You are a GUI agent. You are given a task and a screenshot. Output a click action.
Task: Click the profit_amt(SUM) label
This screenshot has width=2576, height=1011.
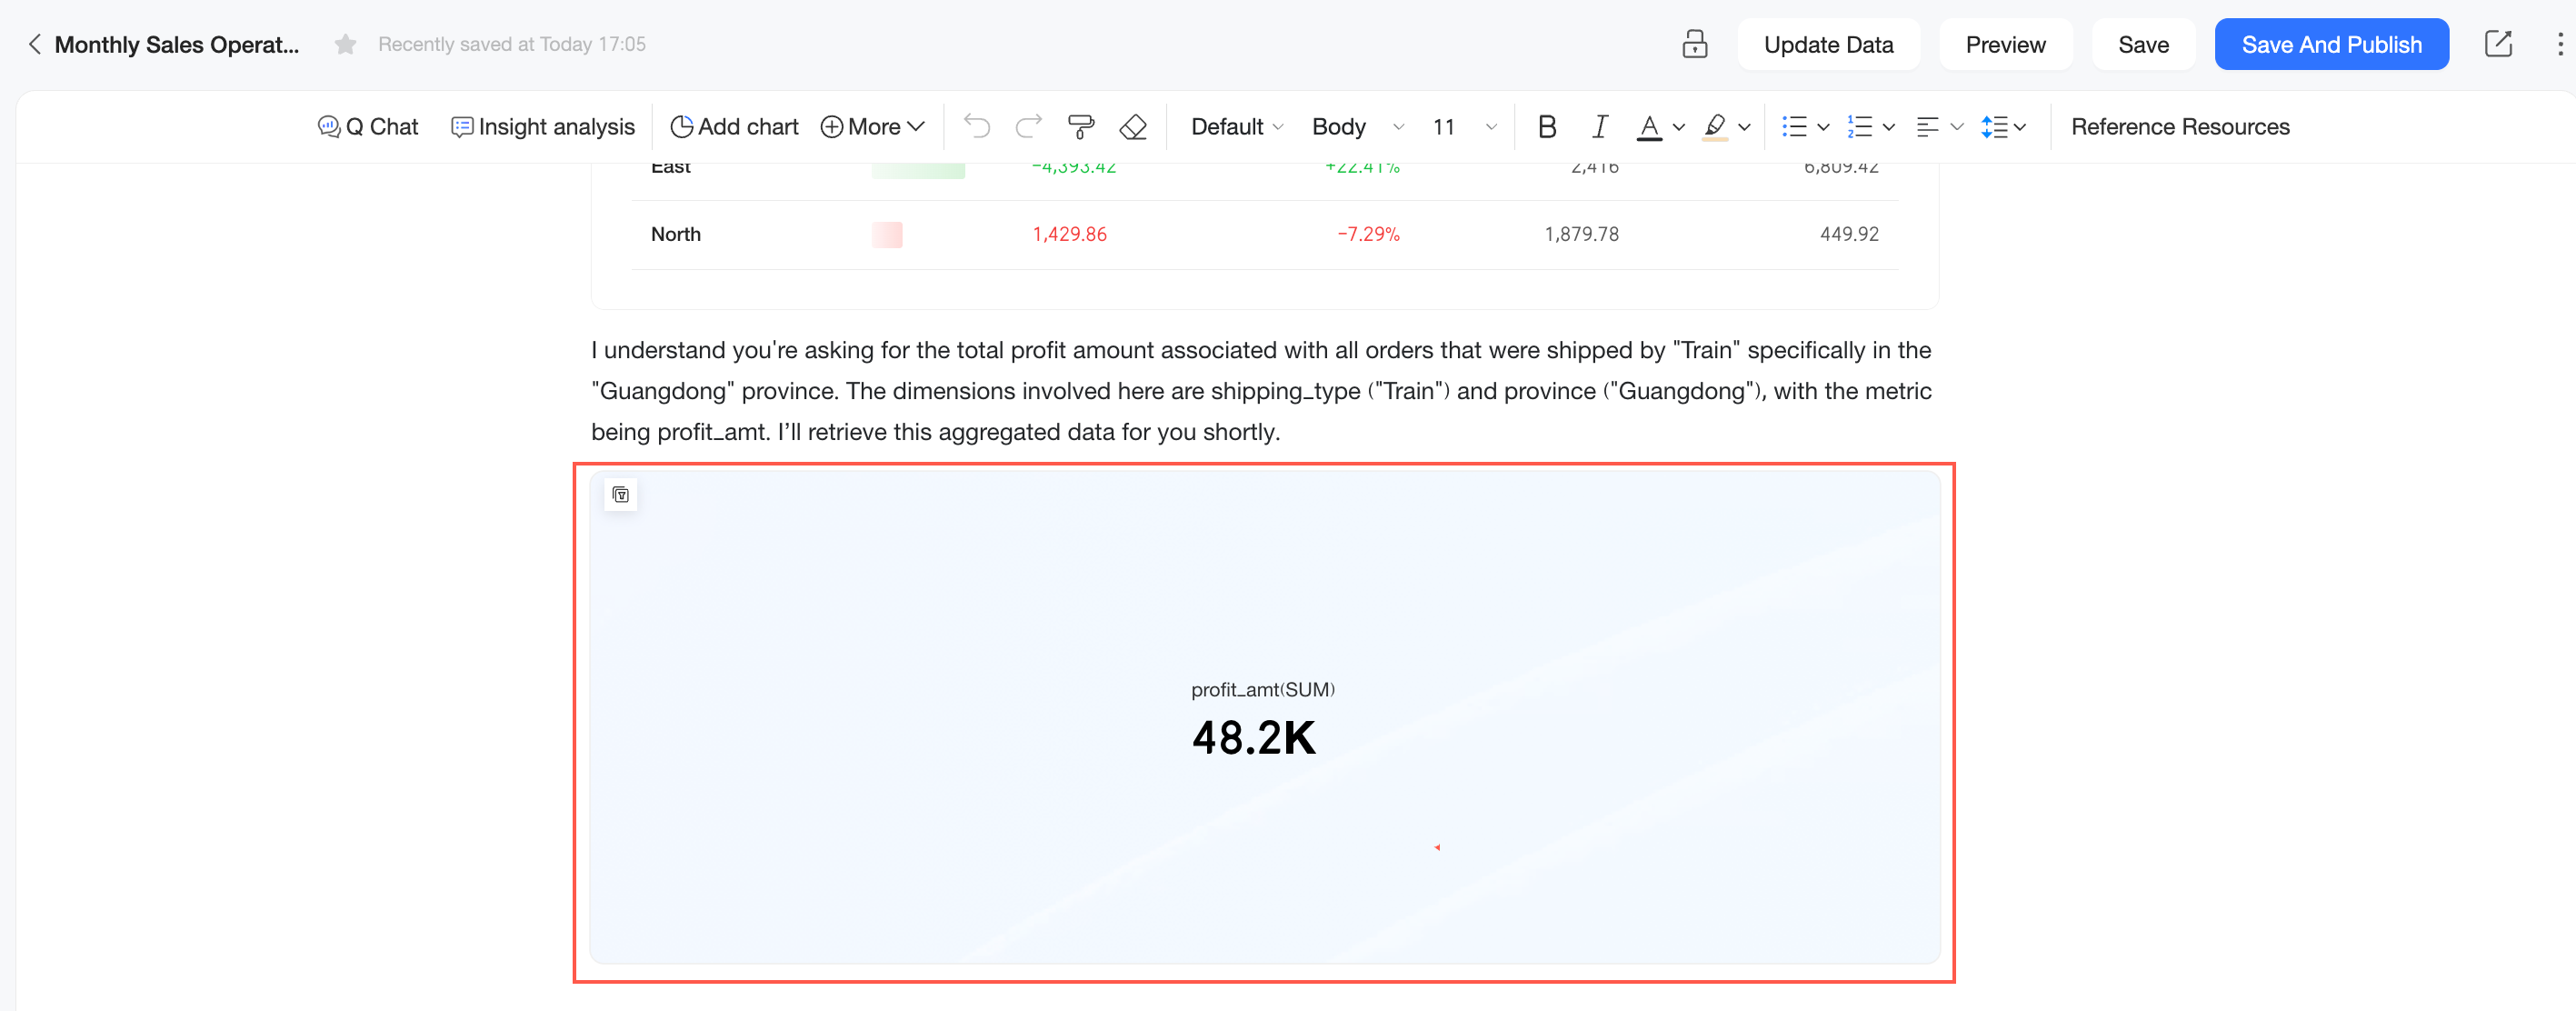[1263, 689]
